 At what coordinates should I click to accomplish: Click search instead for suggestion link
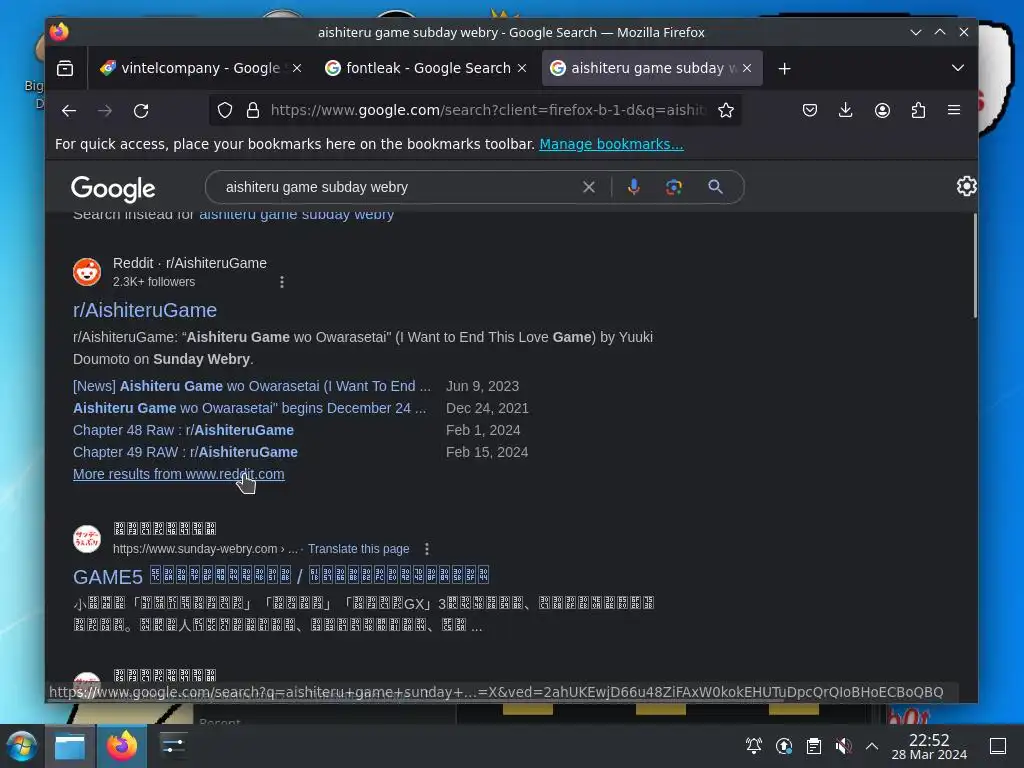pyautogui.click(x=296, y=215)
